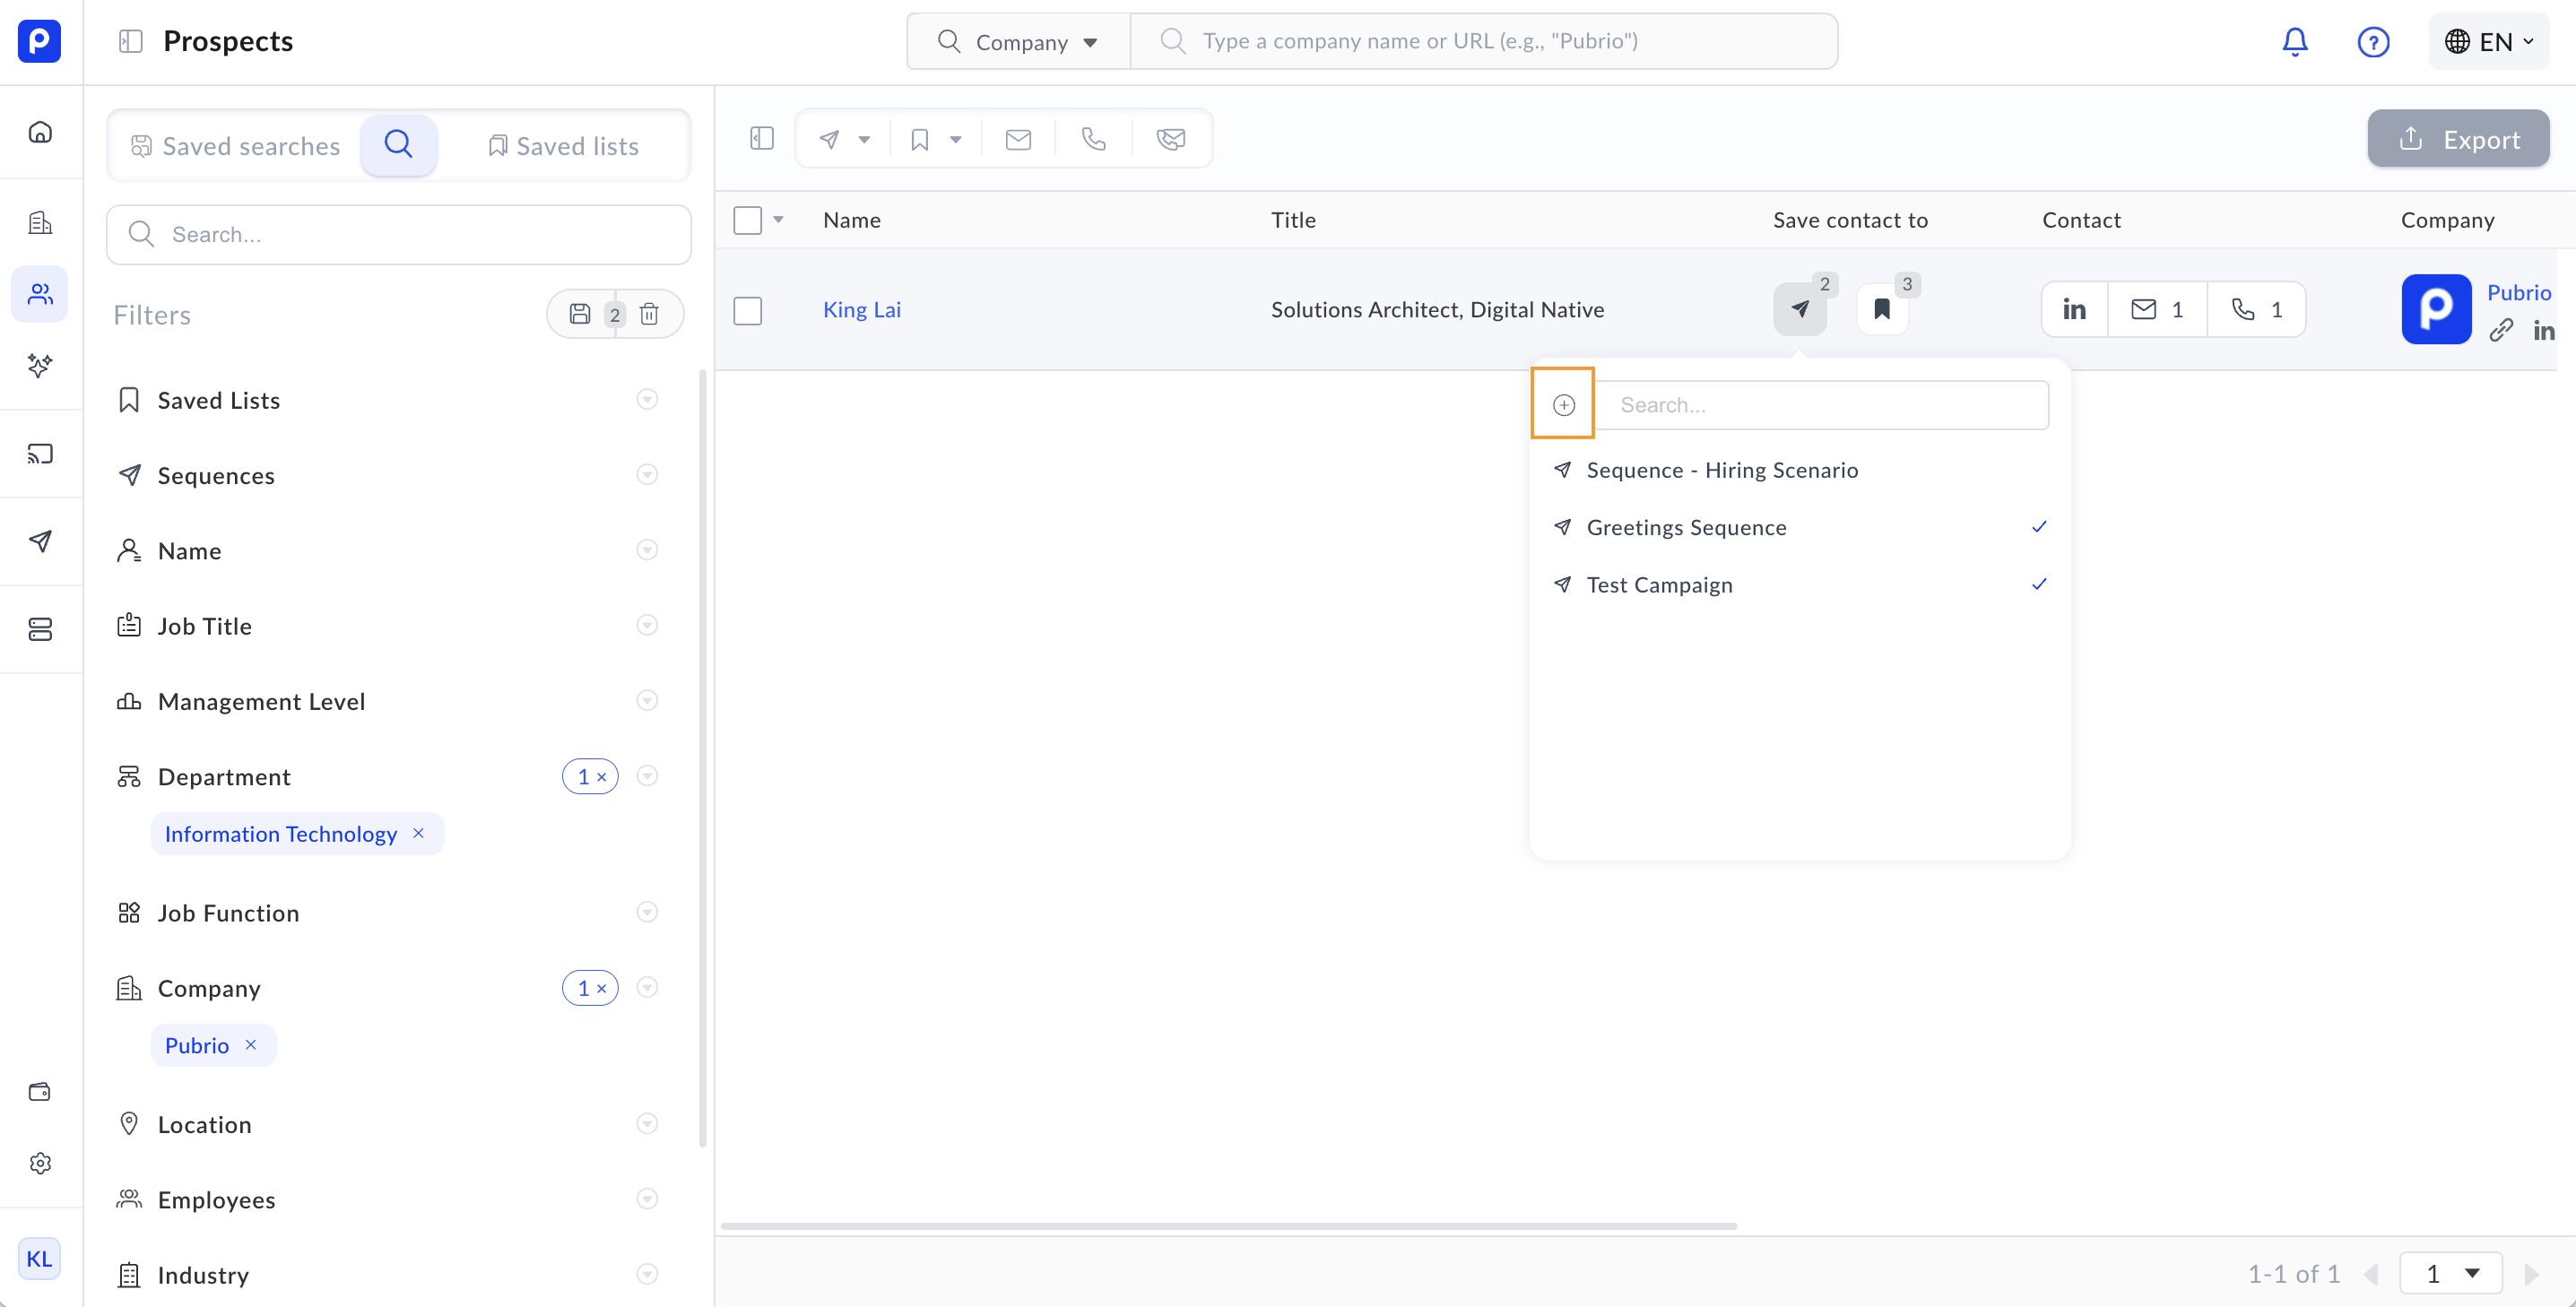
Task: Open the EN language selector
Action: tap(2488, 41)
